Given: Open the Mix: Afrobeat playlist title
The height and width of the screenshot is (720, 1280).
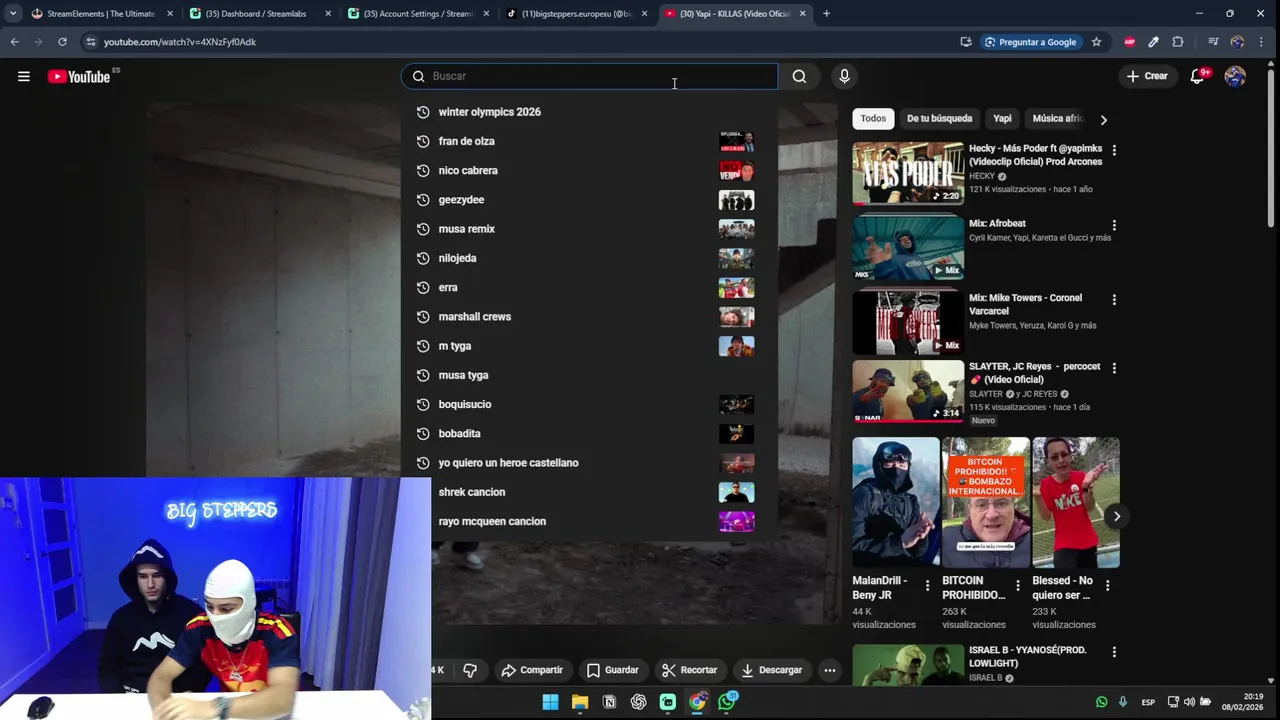Looking at the screenshot, I should 997,224.
